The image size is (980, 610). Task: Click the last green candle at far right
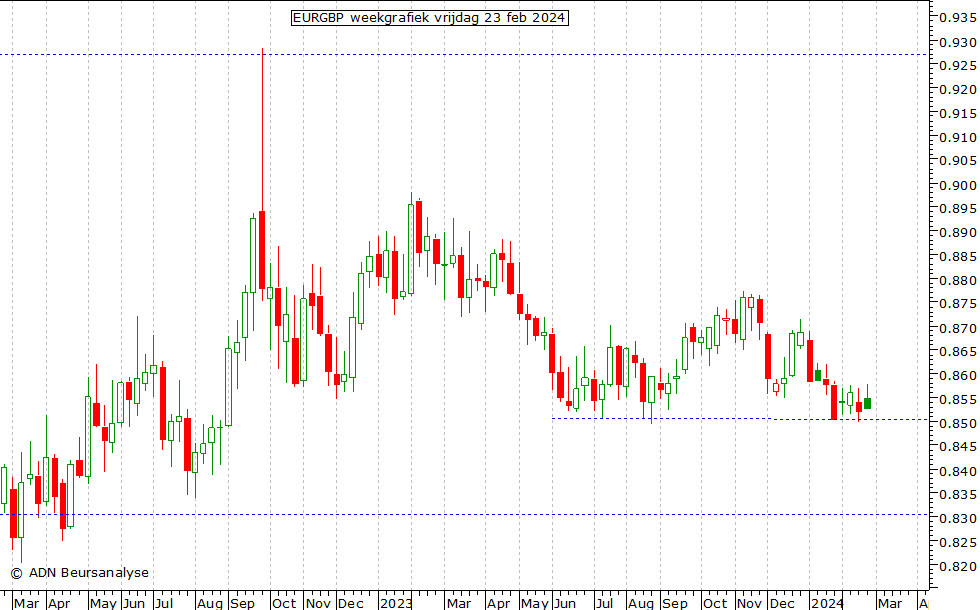click(867, 403)
